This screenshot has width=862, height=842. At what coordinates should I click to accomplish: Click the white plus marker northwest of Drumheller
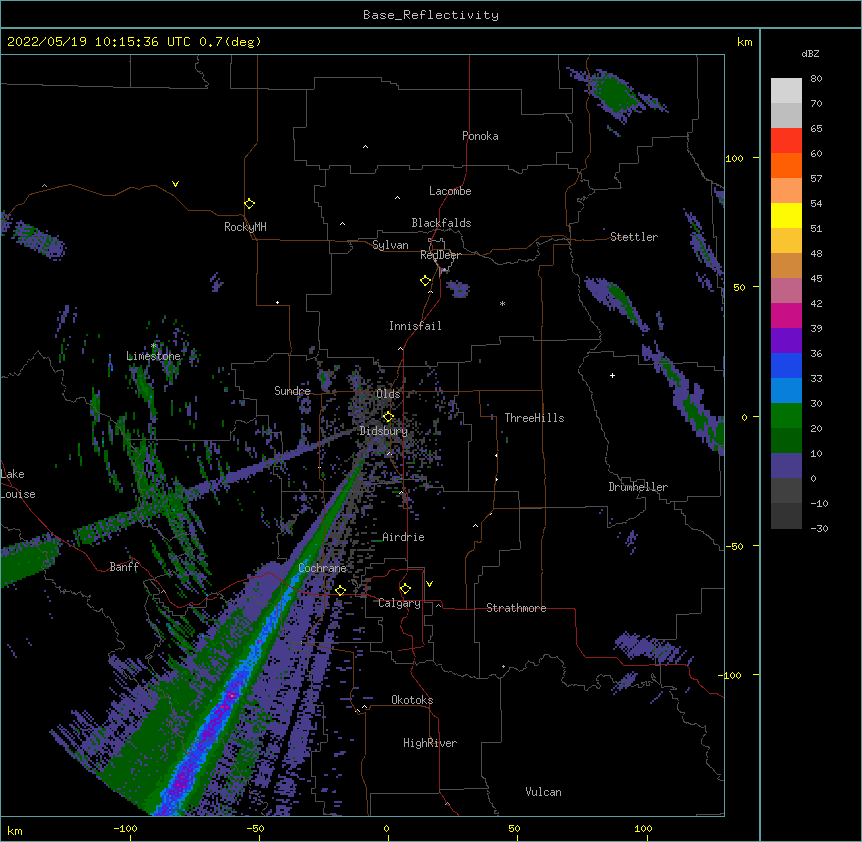[612, 375]
